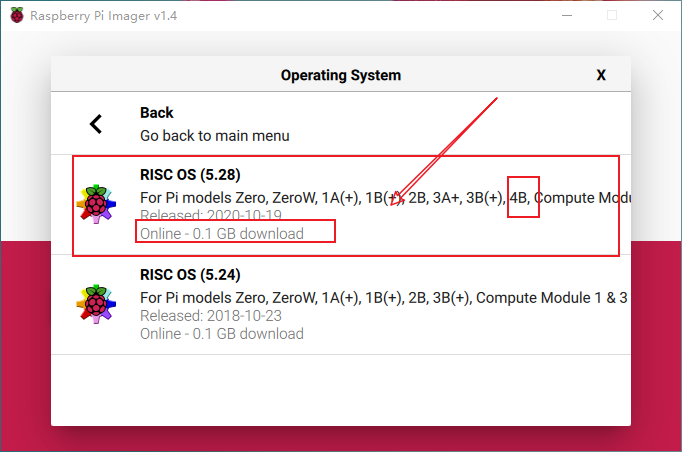Click 'Online - 0.1 GB download' under RISC OS 5.28
Screen dimensions: 682x452
click(x=222, y=234)
